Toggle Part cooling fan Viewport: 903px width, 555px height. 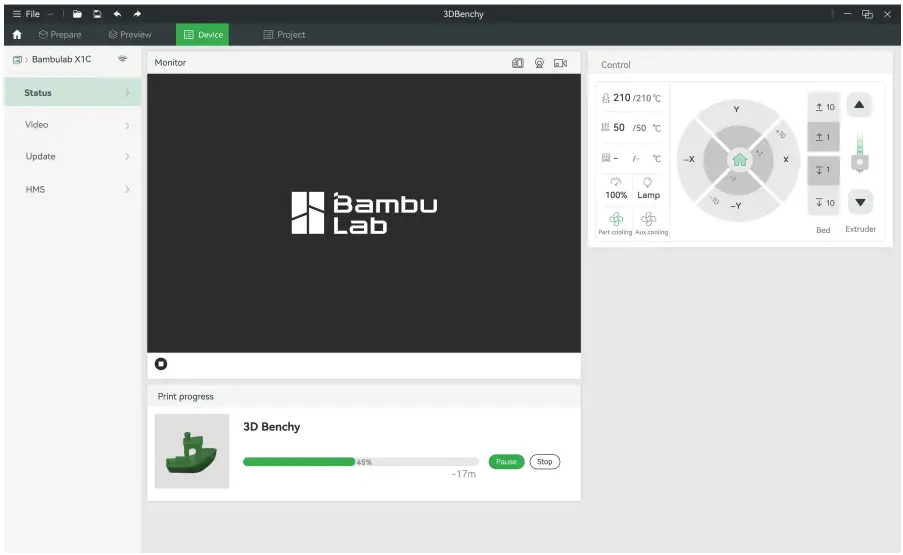tap(616, 223)
